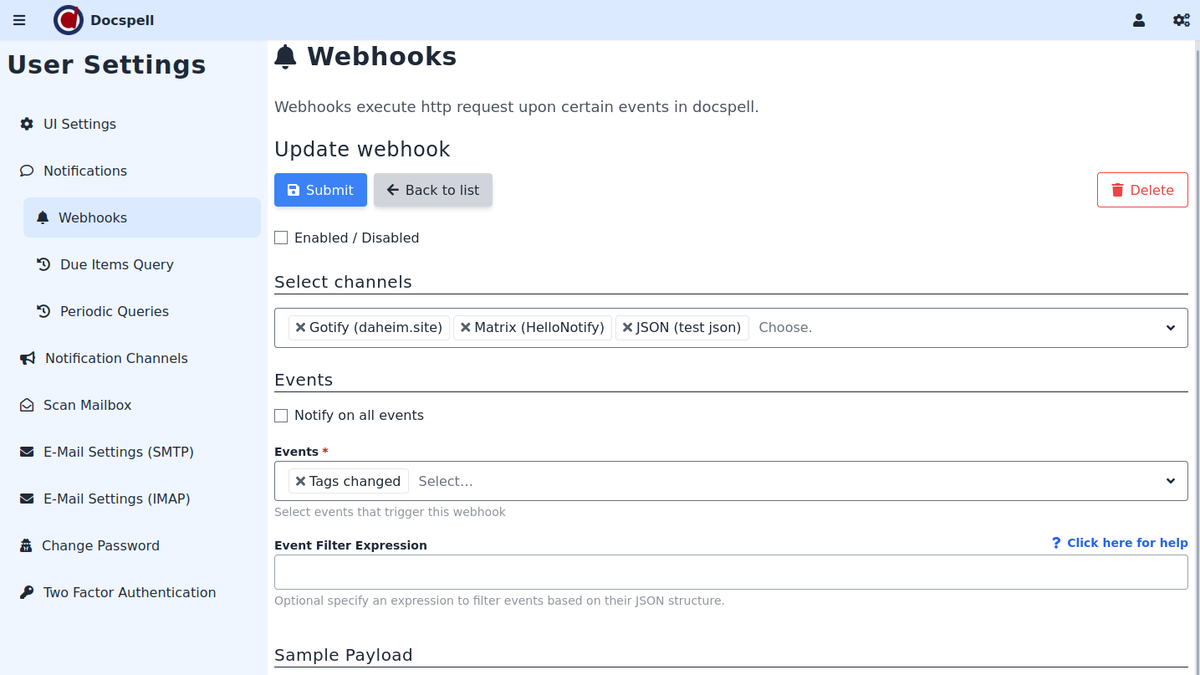Click the Docspell logo icon
Viewport: 1200px width, 675px height.
click(68, 20)
